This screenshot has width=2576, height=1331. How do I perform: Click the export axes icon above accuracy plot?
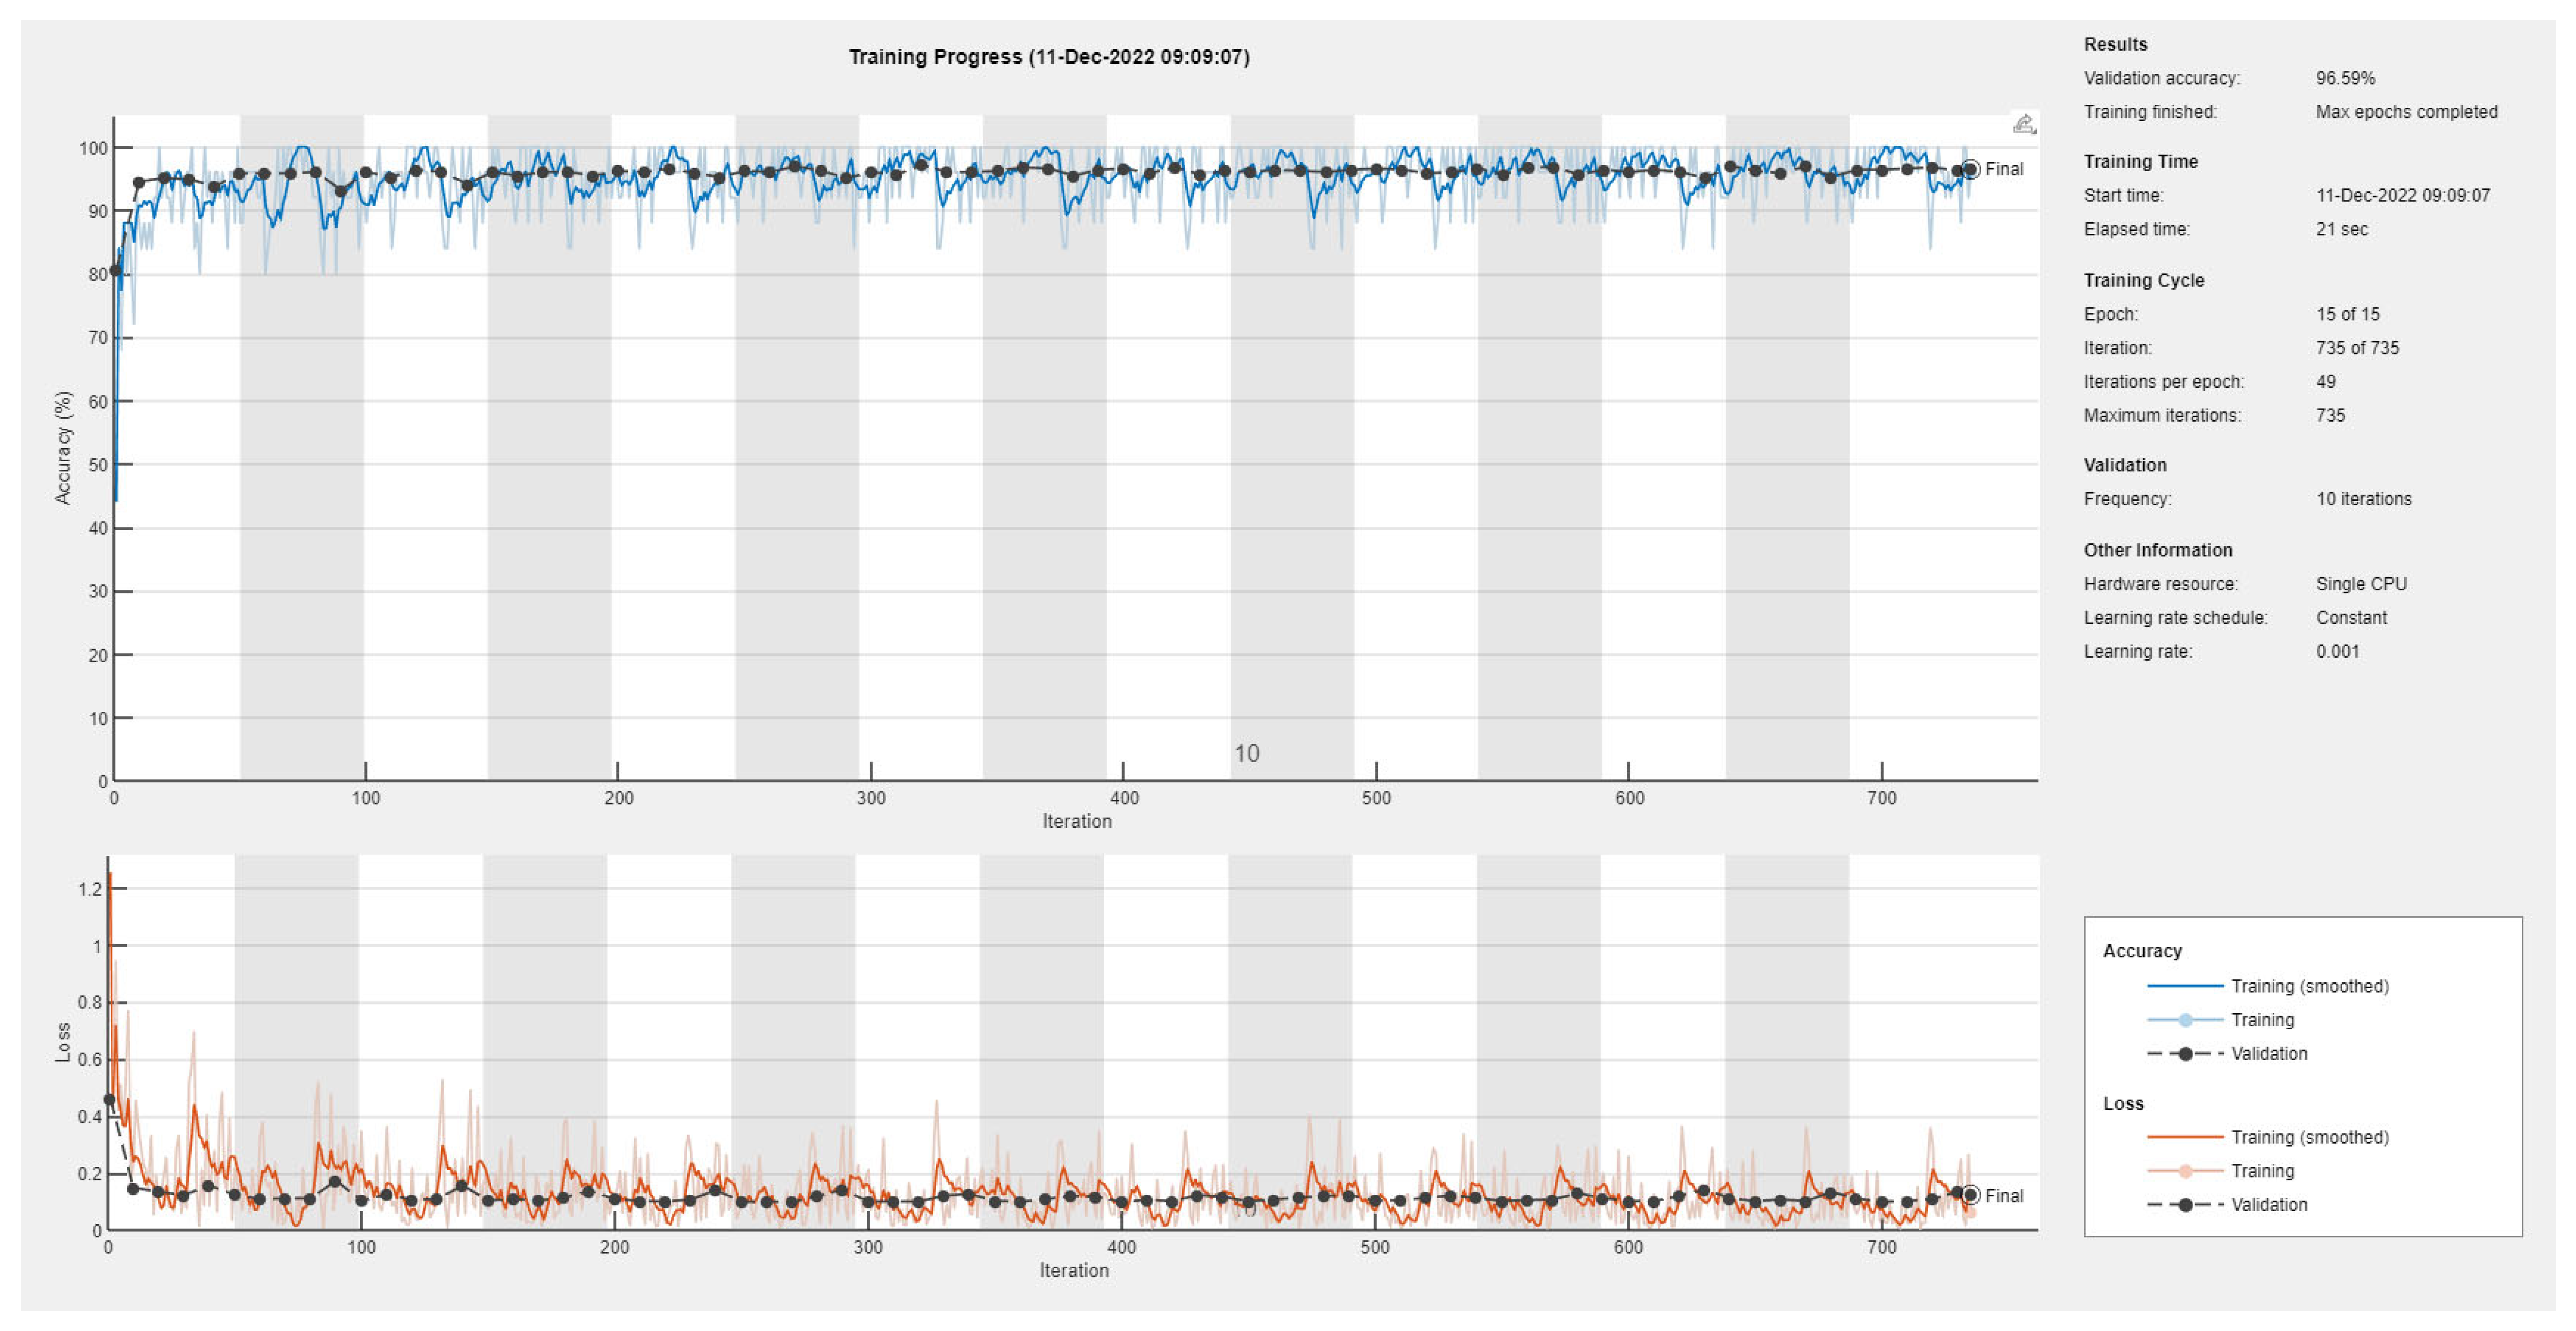(x=2023, y=124)
